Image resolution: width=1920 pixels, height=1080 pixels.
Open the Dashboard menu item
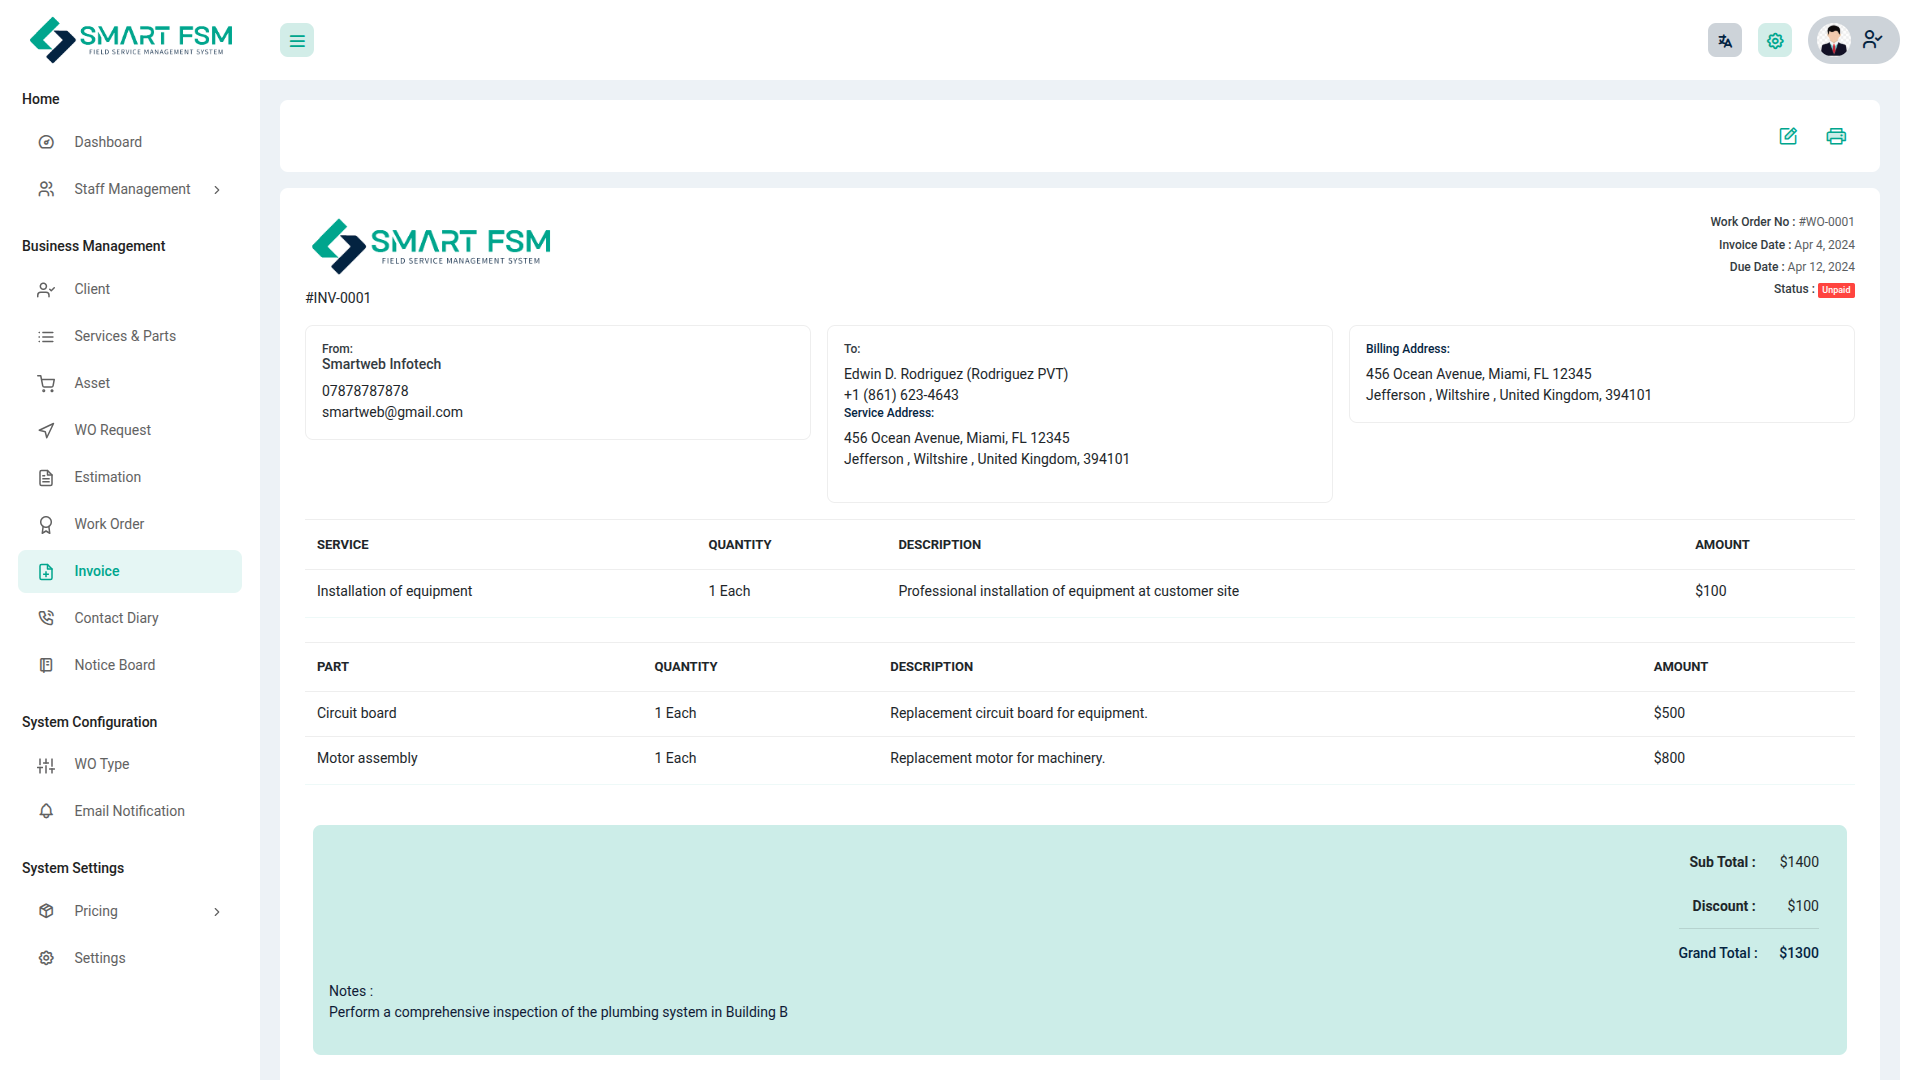(x=108, y=142)
